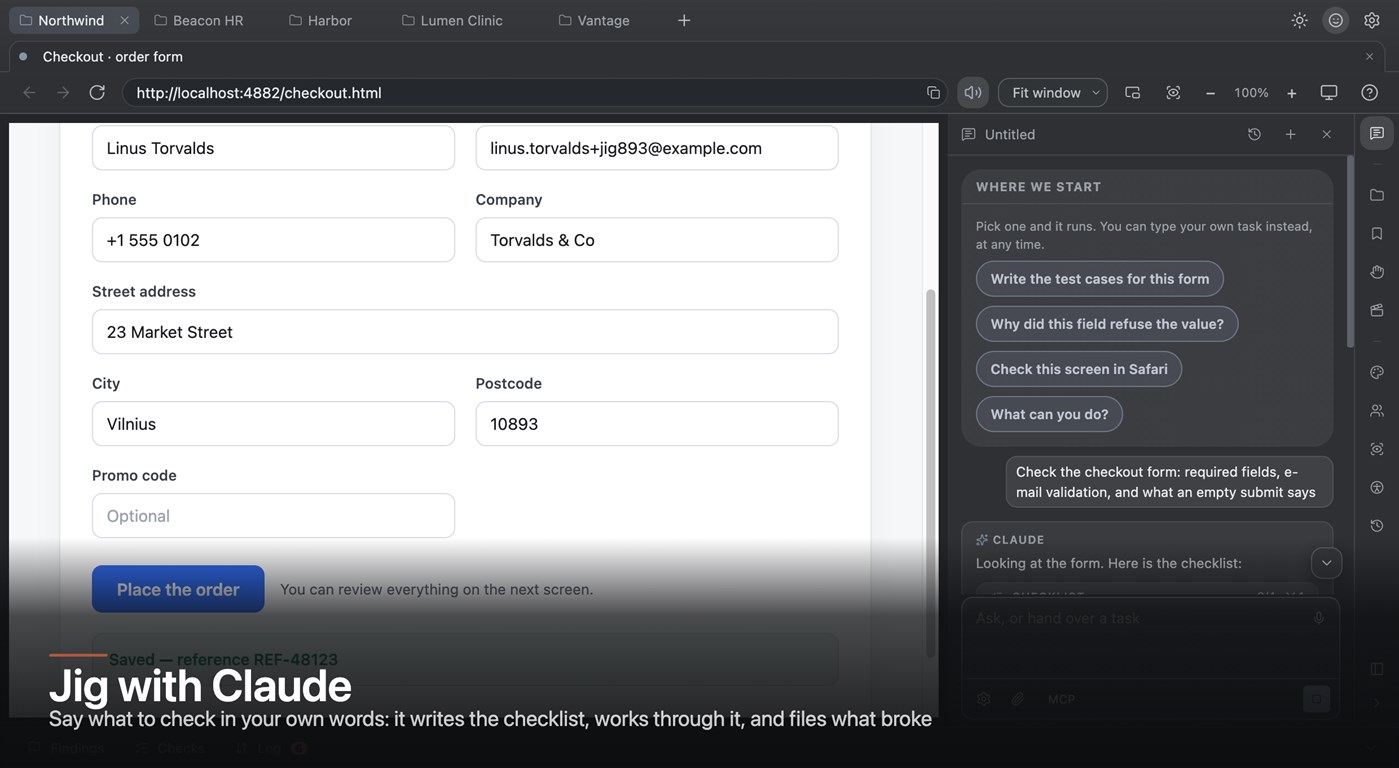
Task: Choose Check this screen in Safari
Action: pyautogui.click(x=1079, y=369)
